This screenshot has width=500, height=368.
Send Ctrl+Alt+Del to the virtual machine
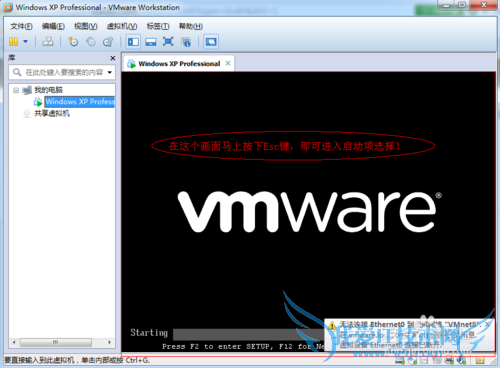(x=48, y=42)
